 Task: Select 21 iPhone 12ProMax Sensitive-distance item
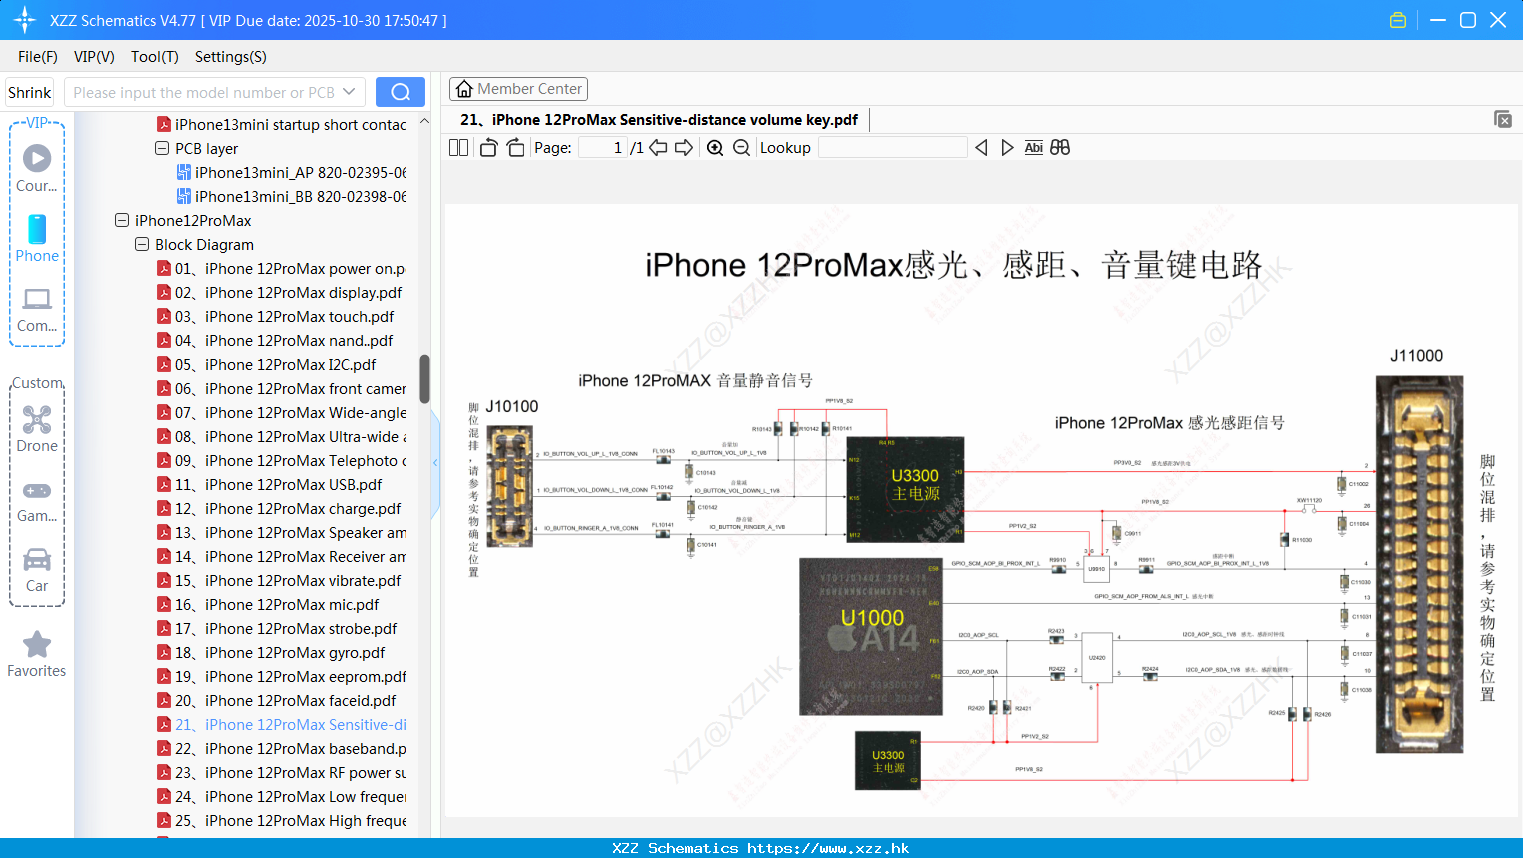point(281,724)
